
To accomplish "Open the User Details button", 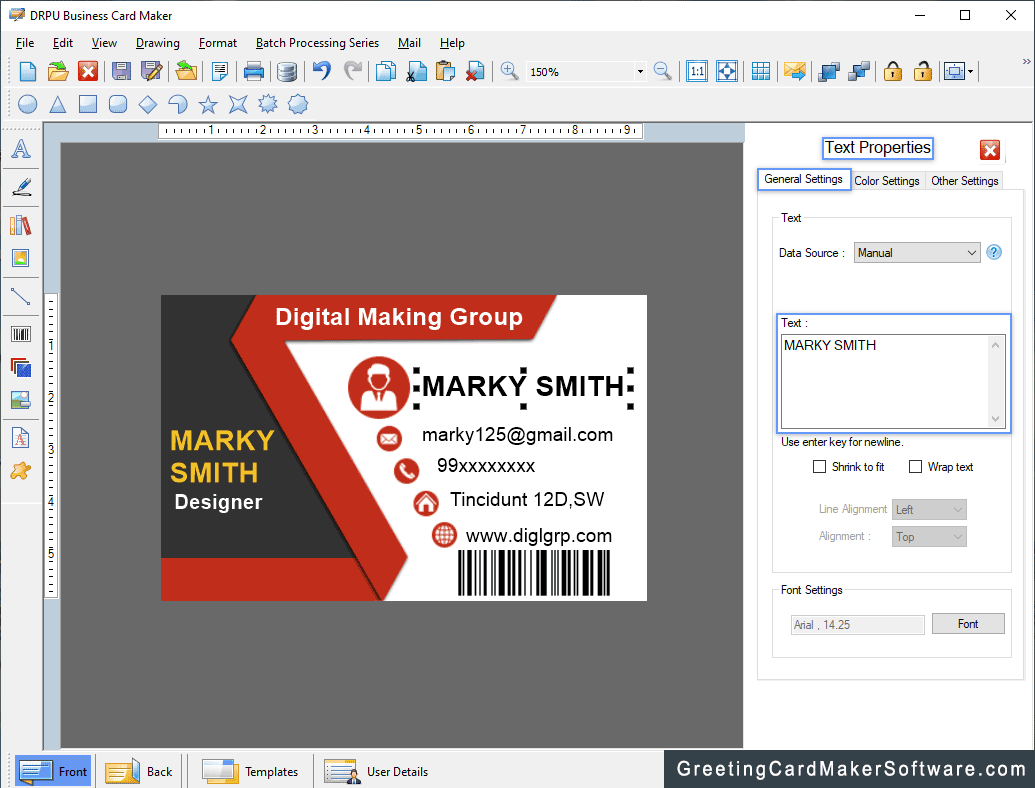I will coord(376,771).
